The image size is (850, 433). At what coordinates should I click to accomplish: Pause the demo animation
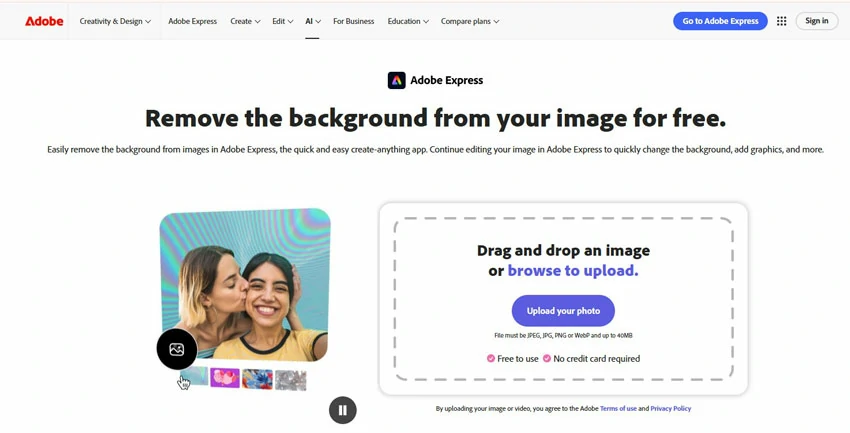tap(343, 410)
